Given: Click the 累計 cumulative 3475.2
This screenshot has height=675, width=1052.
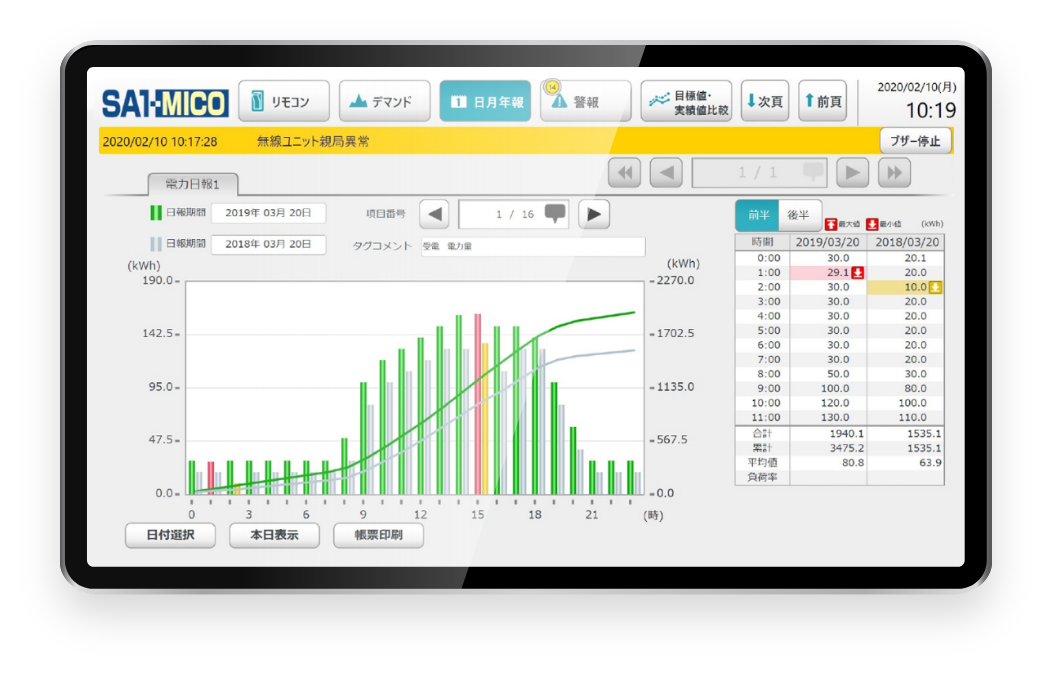Looking at the screenshot, I should (847, 448).
